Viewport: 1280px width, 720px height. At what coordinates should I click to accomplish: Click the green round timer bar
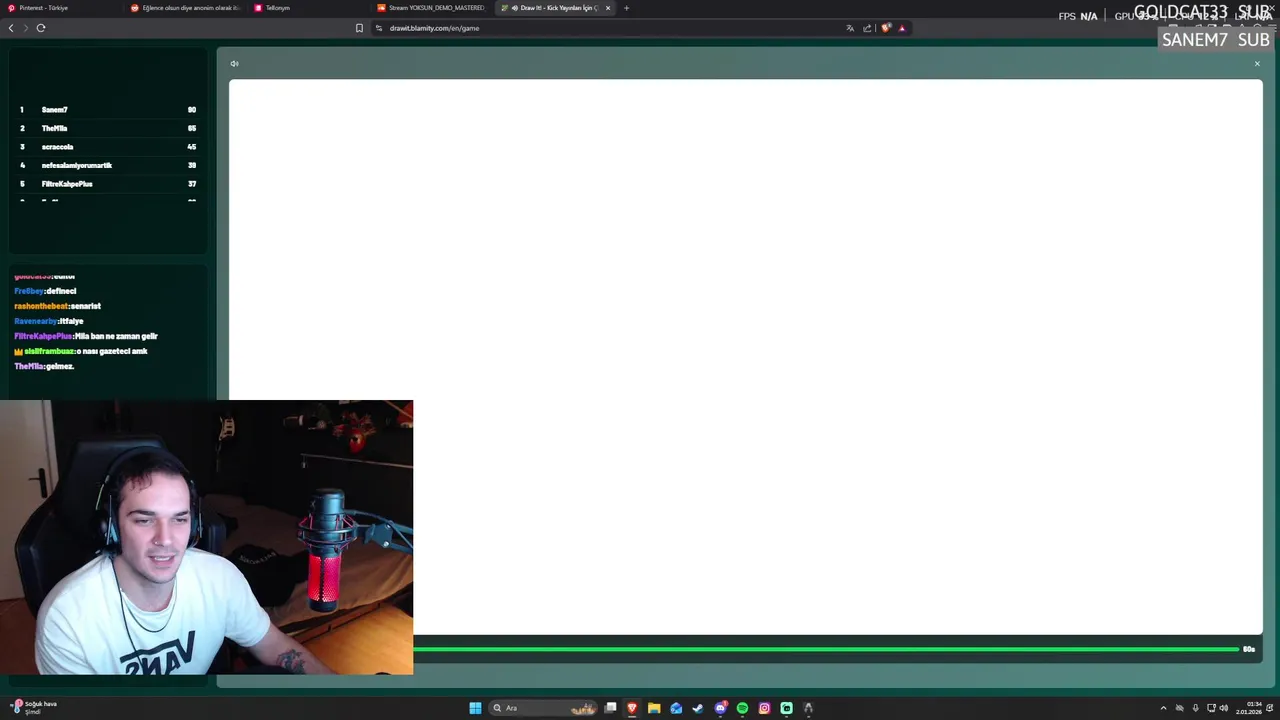826,650
